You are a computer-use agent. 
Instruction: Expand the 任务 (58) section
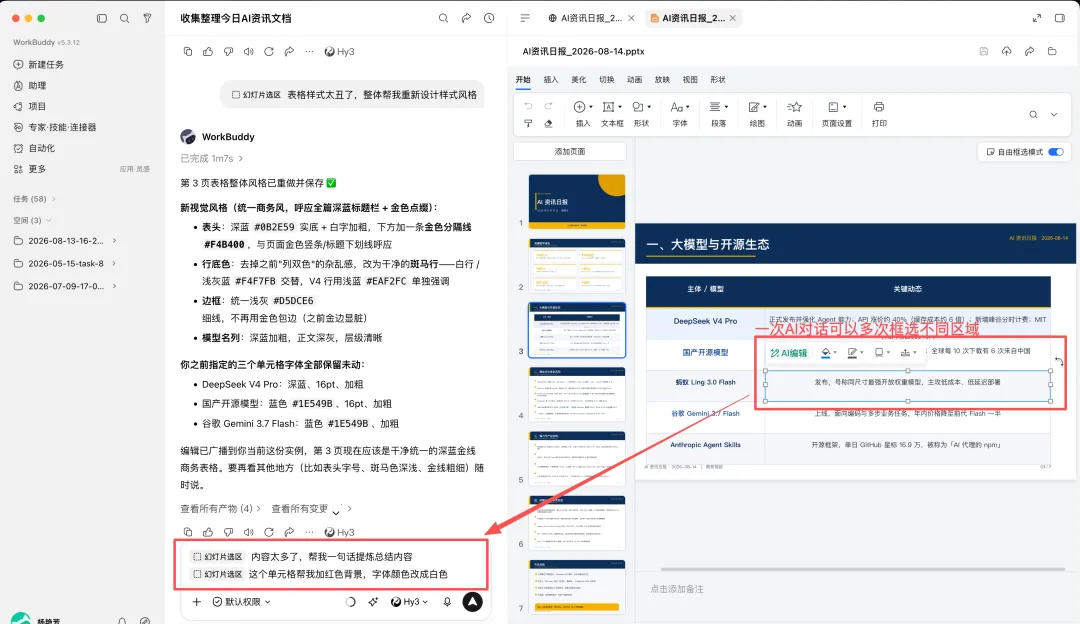click(x=34, y=199)
